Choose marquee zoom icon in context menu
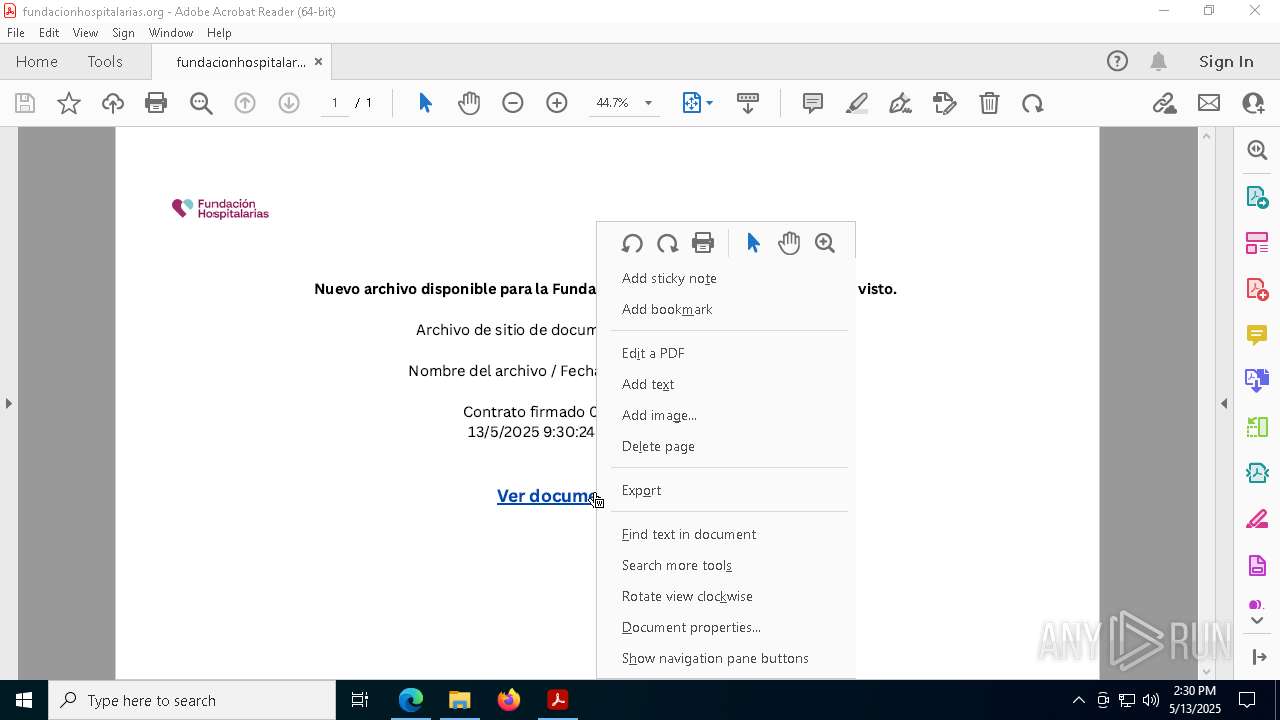The height and width of the screenshot is (720, 1280). click(825, 243)
